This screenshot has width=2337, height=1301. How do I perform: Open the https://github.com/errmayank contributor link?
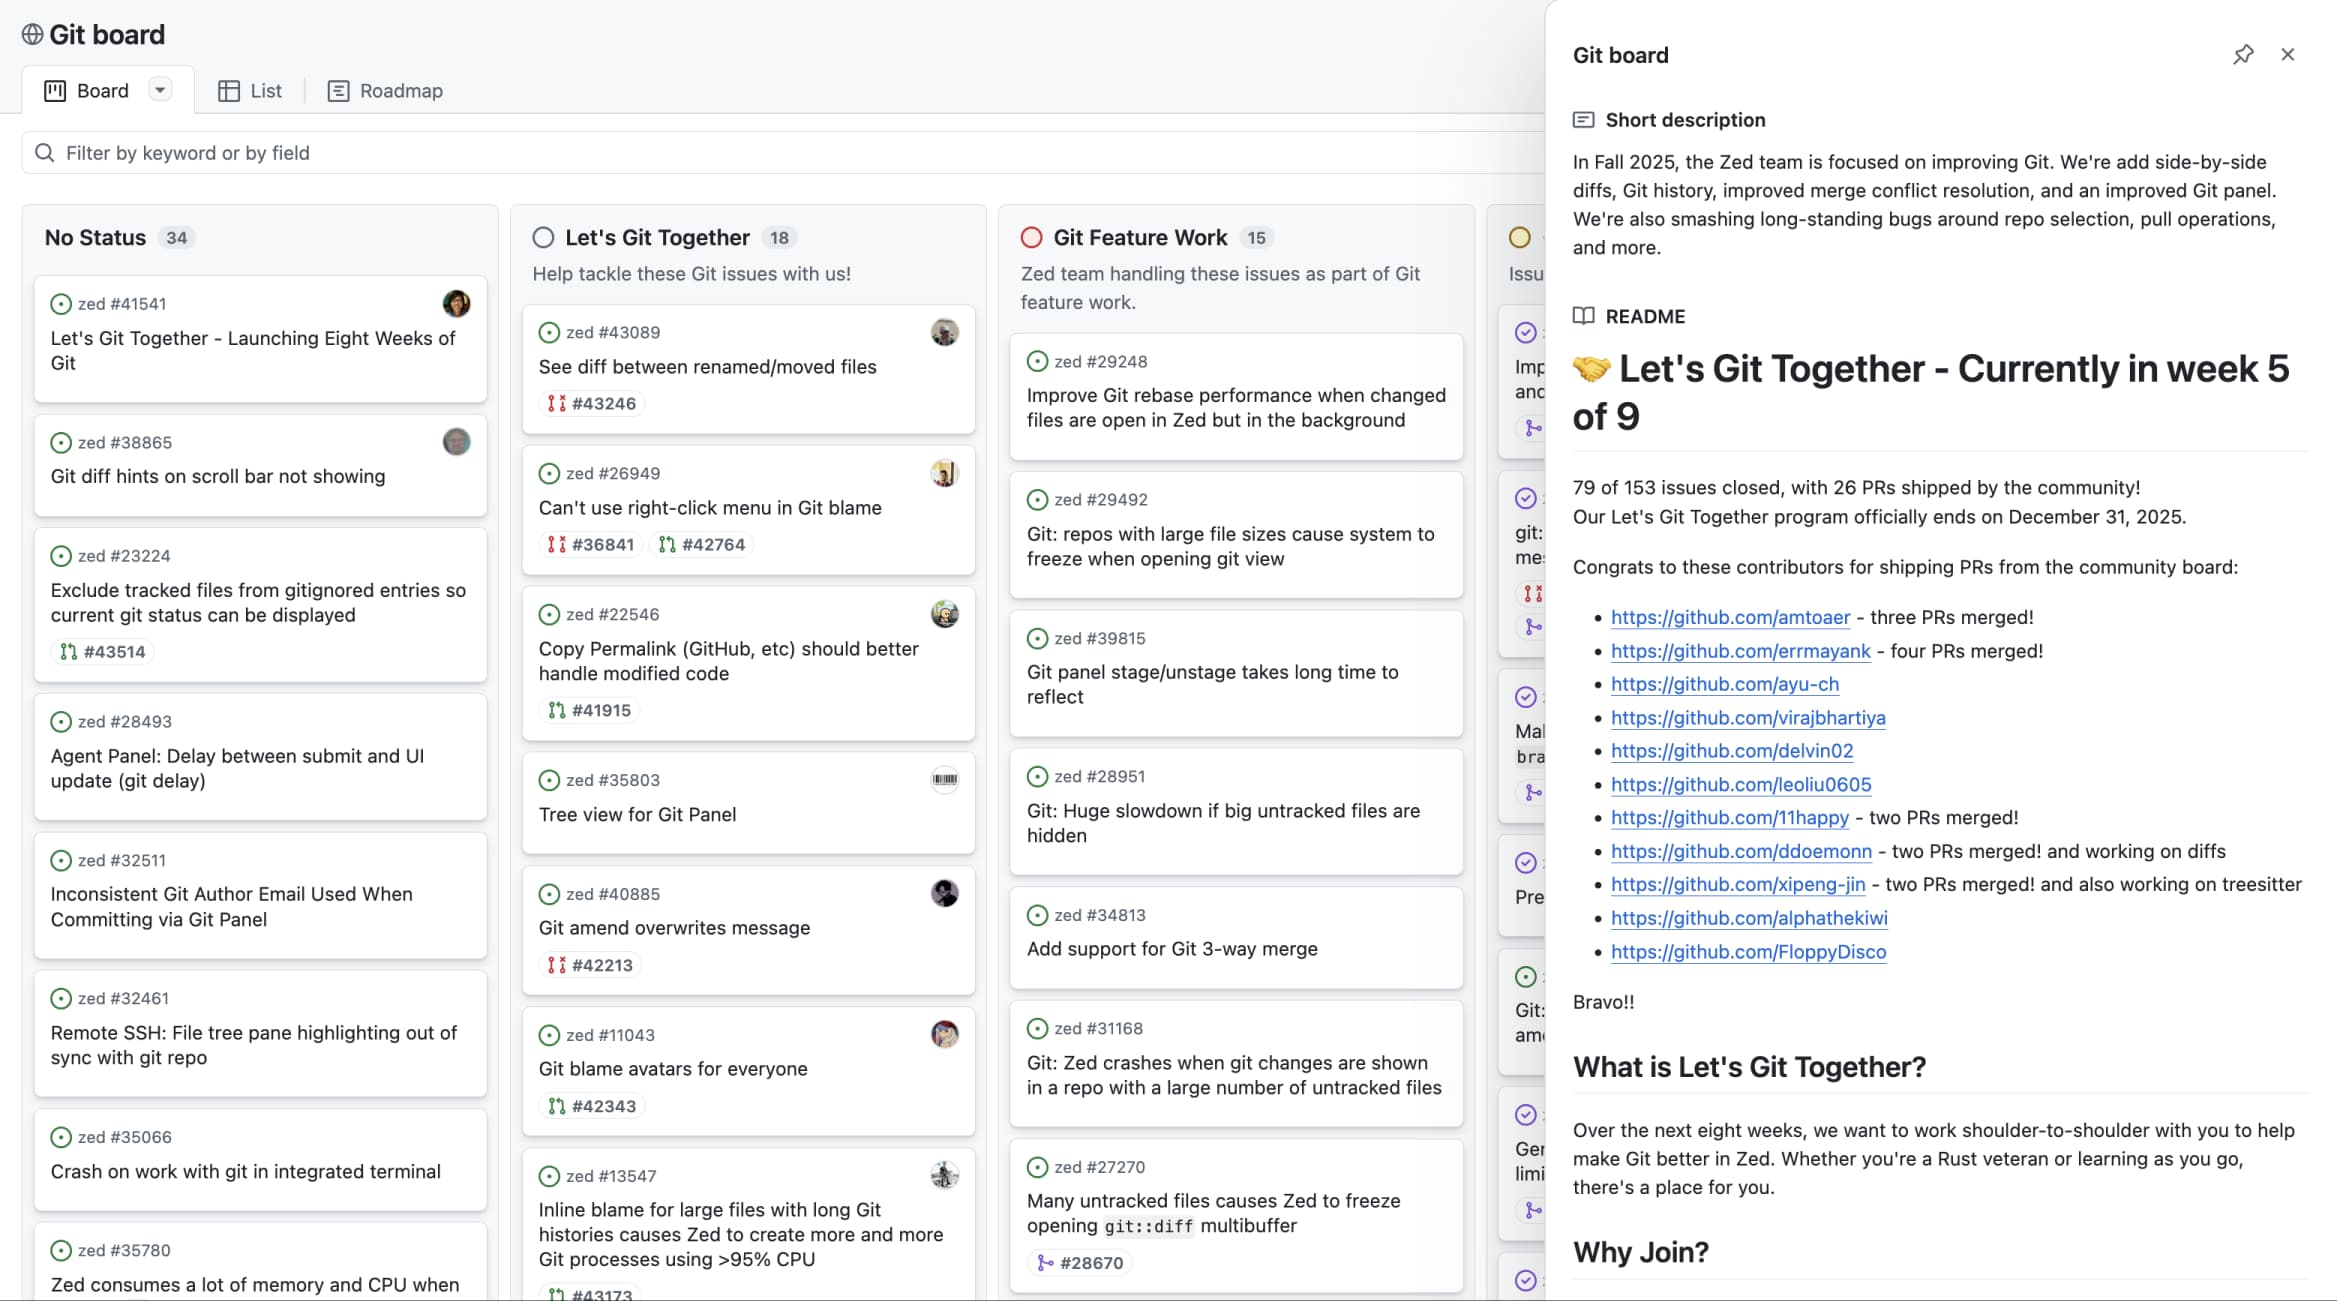point(1740,651)
